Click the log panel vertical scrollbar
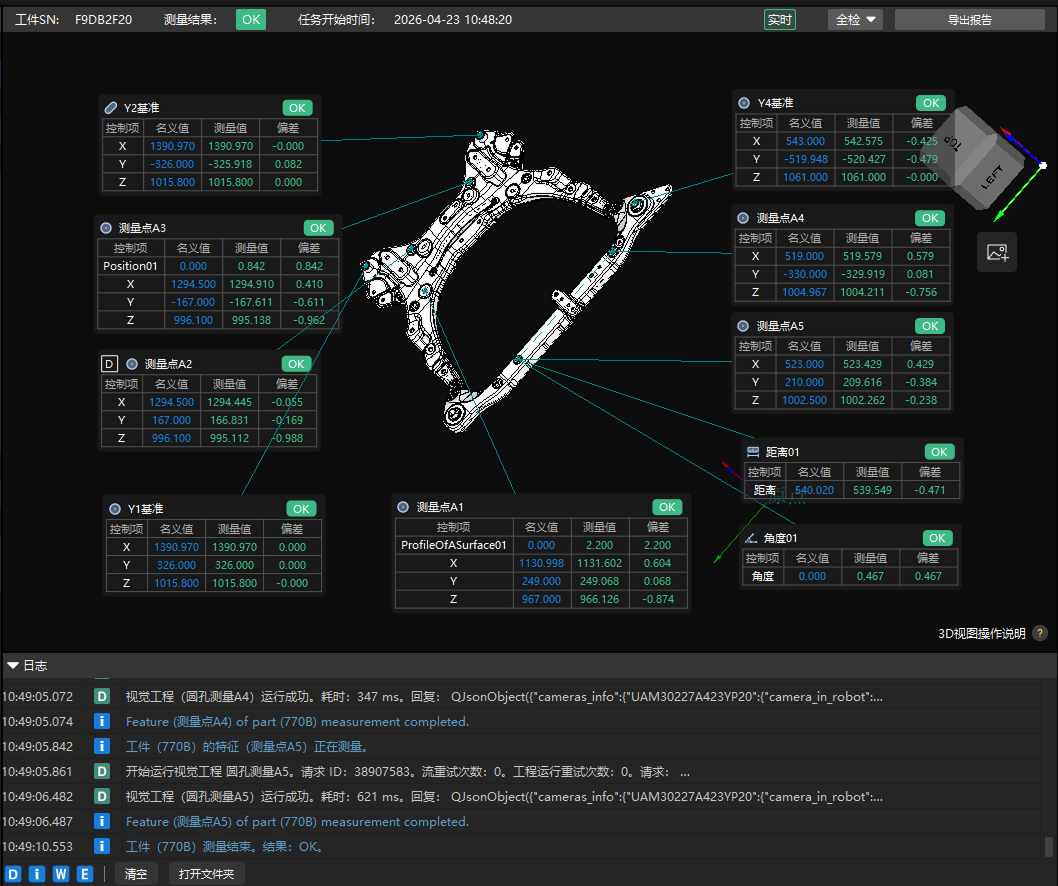The image size is (1058, 886). (x=1048, y=846)
